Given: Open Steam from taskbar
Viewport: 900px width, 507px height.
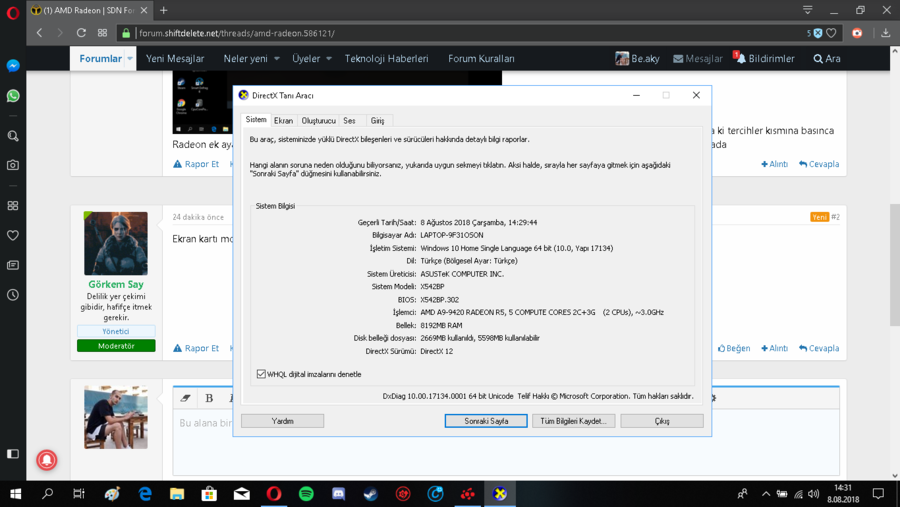Looking at the screenshot, I should pyautogui.click(x=371, y=493).
